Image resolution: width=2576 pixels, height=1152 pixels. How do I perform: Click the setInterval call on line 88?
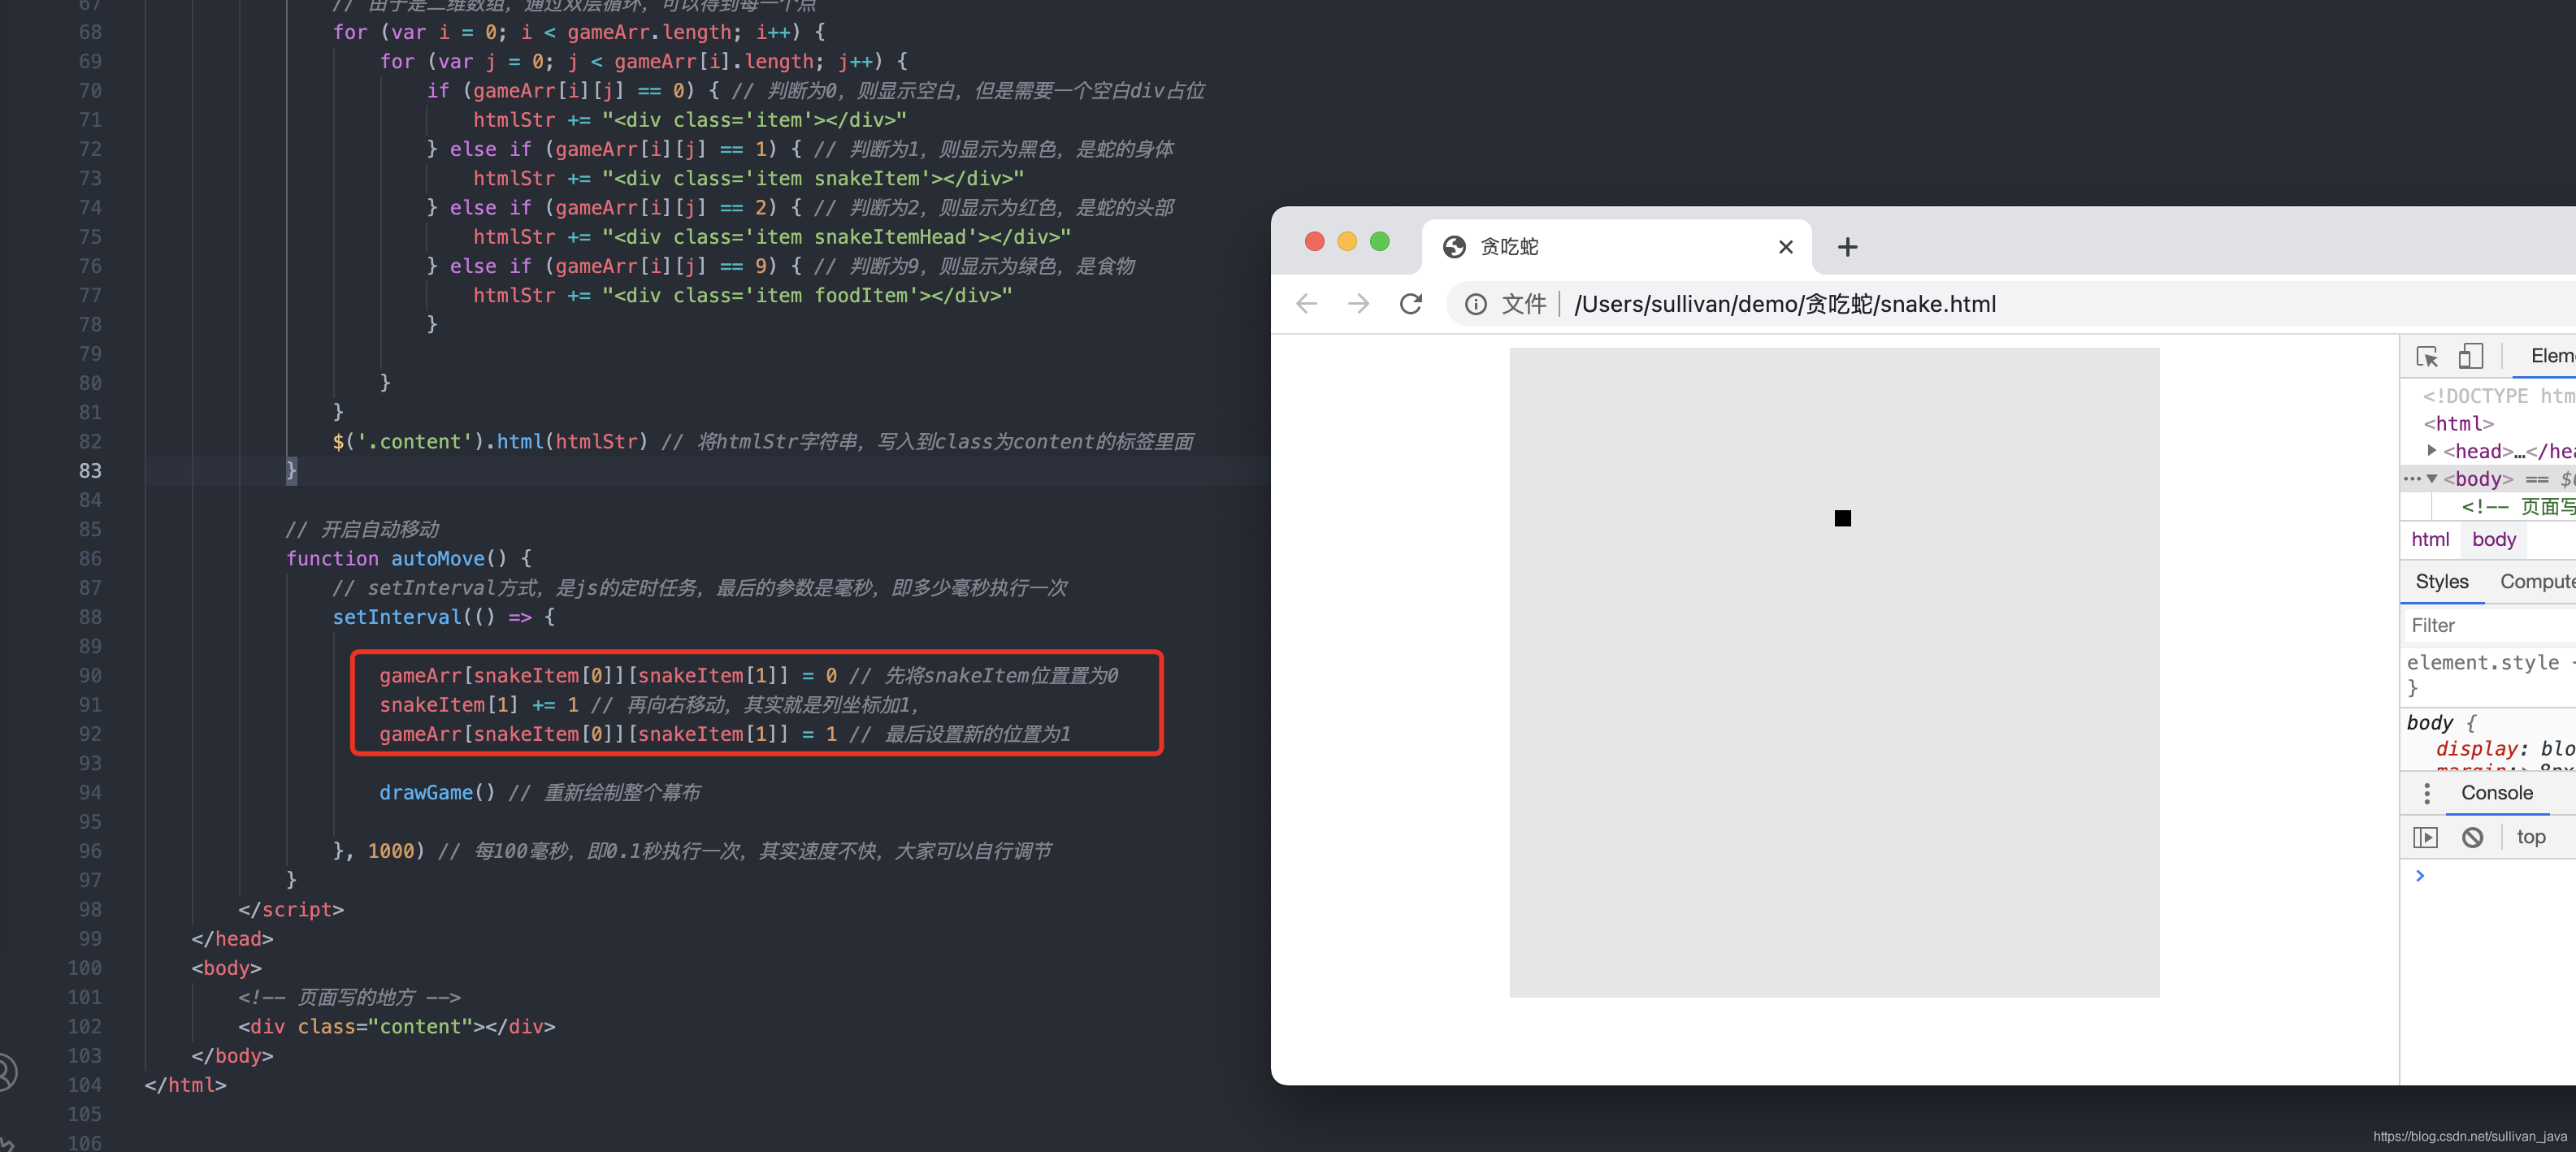click(x=397, y=617)
